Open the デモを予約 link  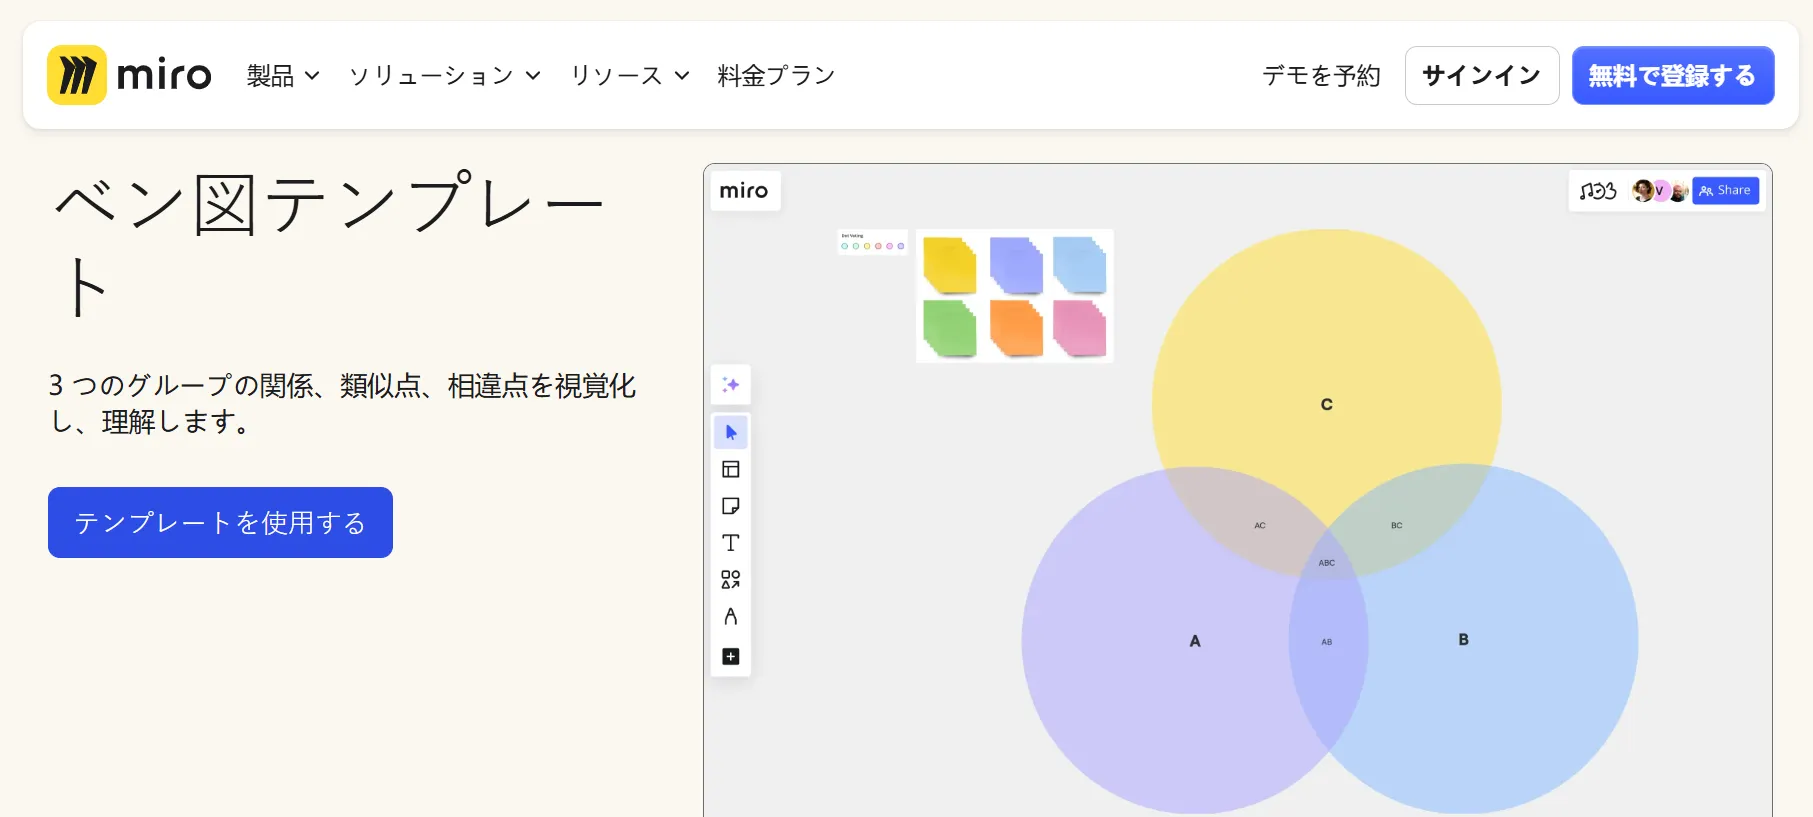(x=1321, y=76)
